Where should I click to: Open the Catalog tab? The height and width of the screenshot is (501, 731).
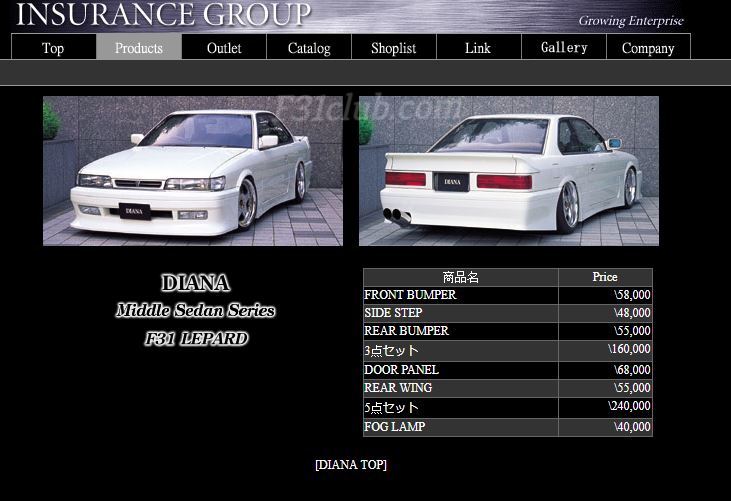[309, 47]
